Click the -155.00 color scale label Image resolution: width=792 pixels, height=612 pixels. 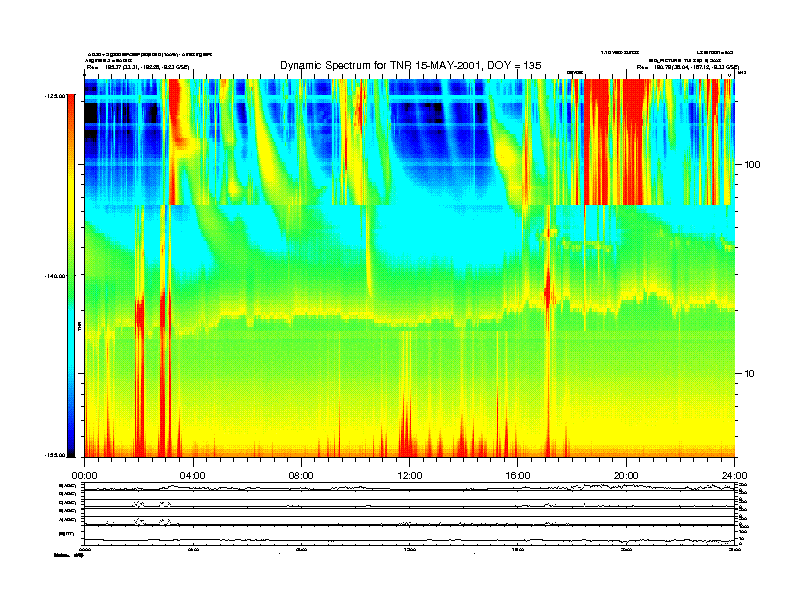(55, 455)
